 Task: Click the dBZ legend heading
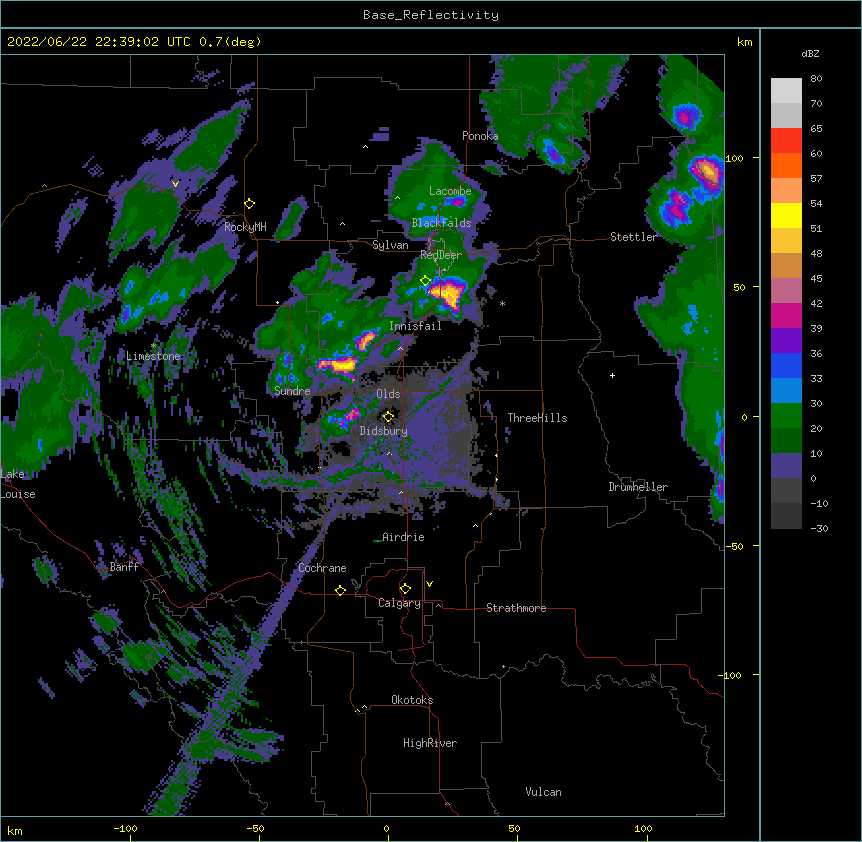tap(810, 53)
